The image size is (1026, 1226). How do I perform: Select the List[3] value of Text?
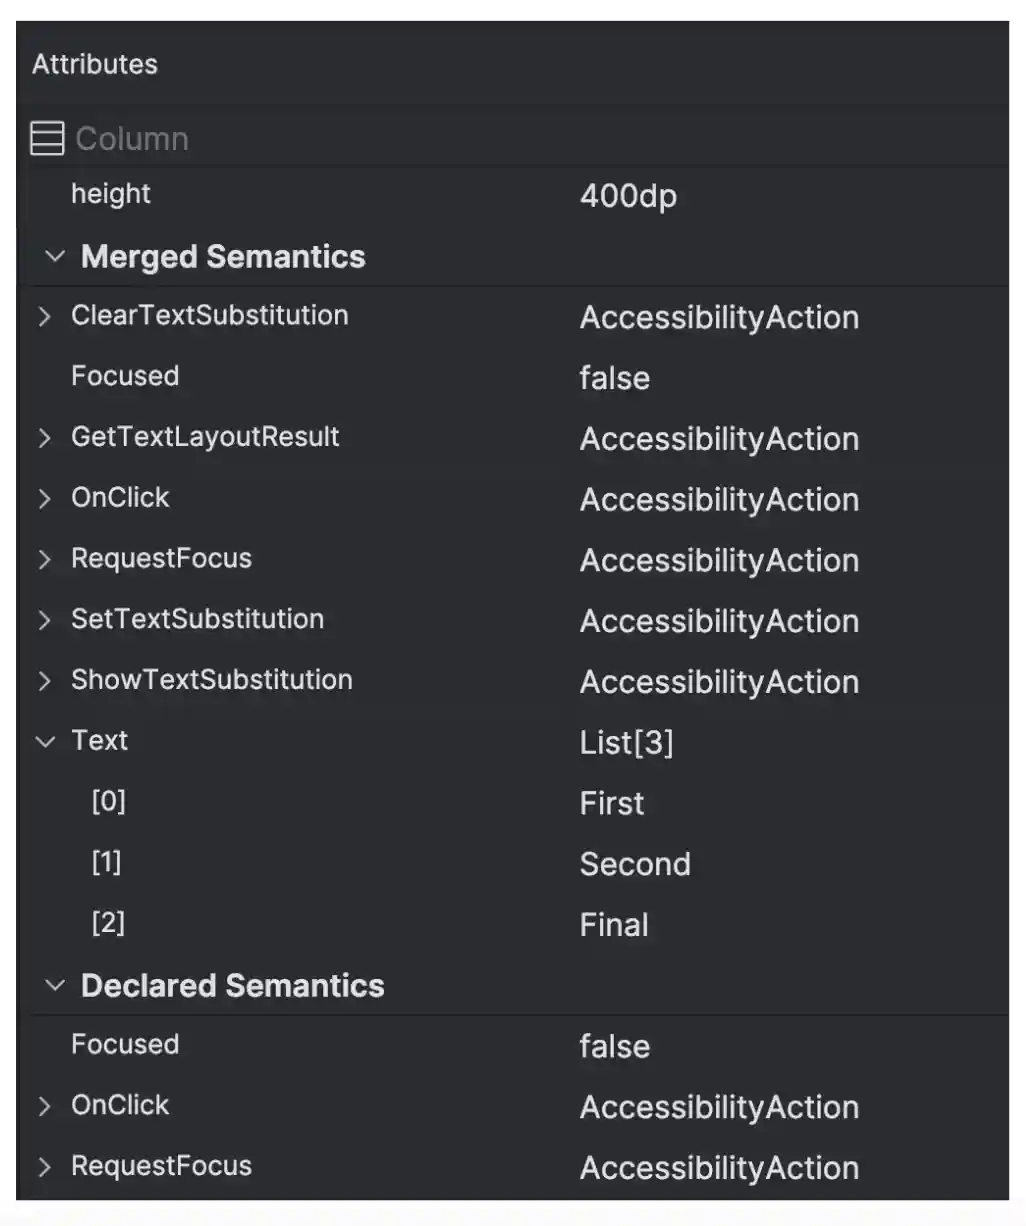(627, 742)
